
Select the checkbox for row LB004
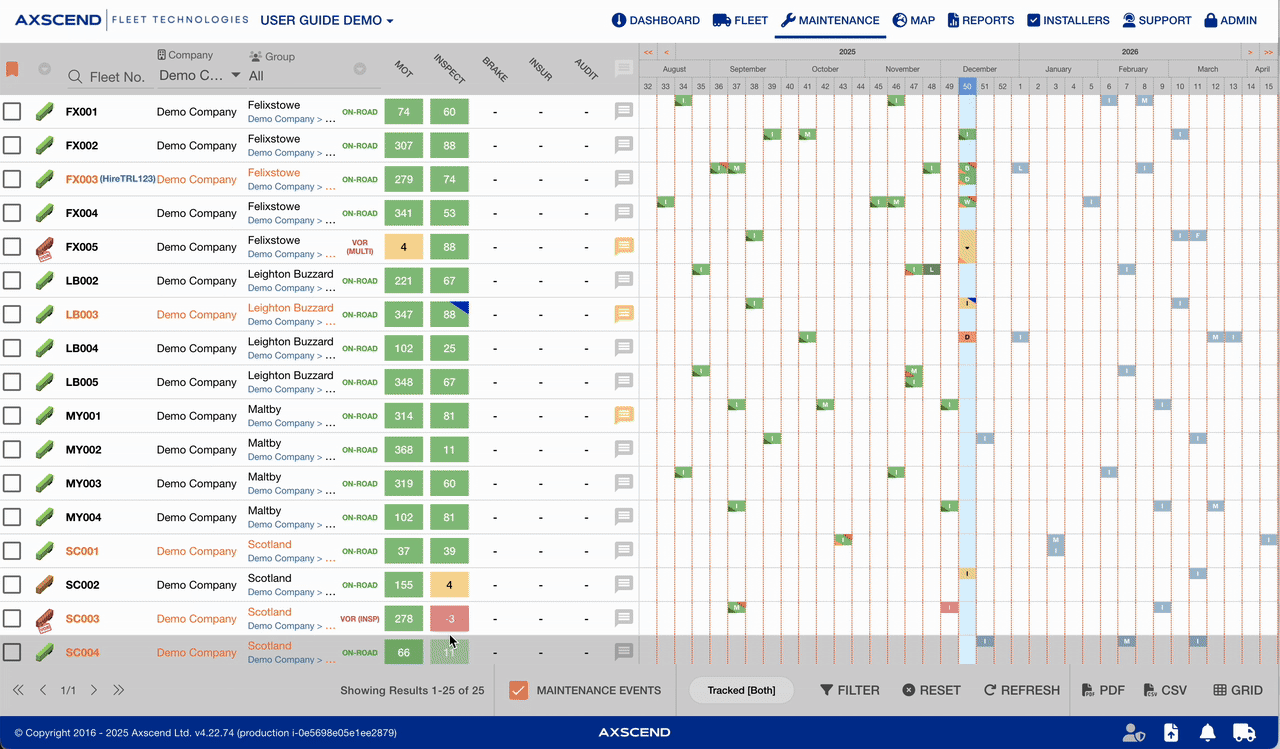coord(12,348)
